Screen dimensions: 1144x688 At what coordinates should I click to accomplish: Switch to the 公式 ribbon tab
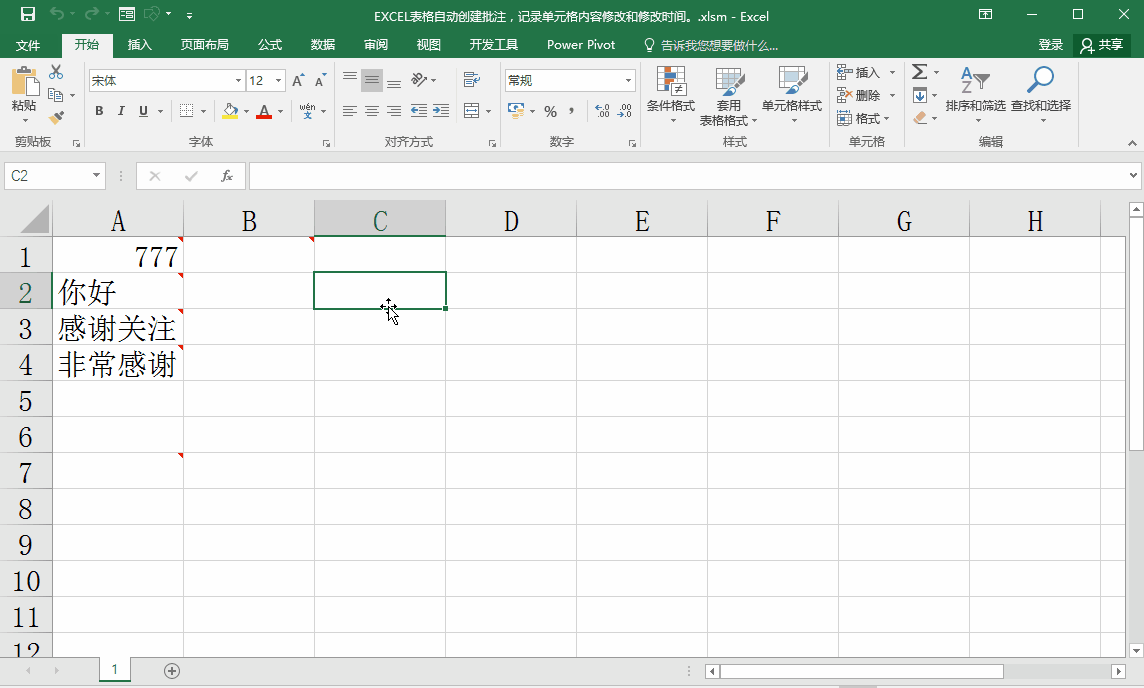coord(270,45)
